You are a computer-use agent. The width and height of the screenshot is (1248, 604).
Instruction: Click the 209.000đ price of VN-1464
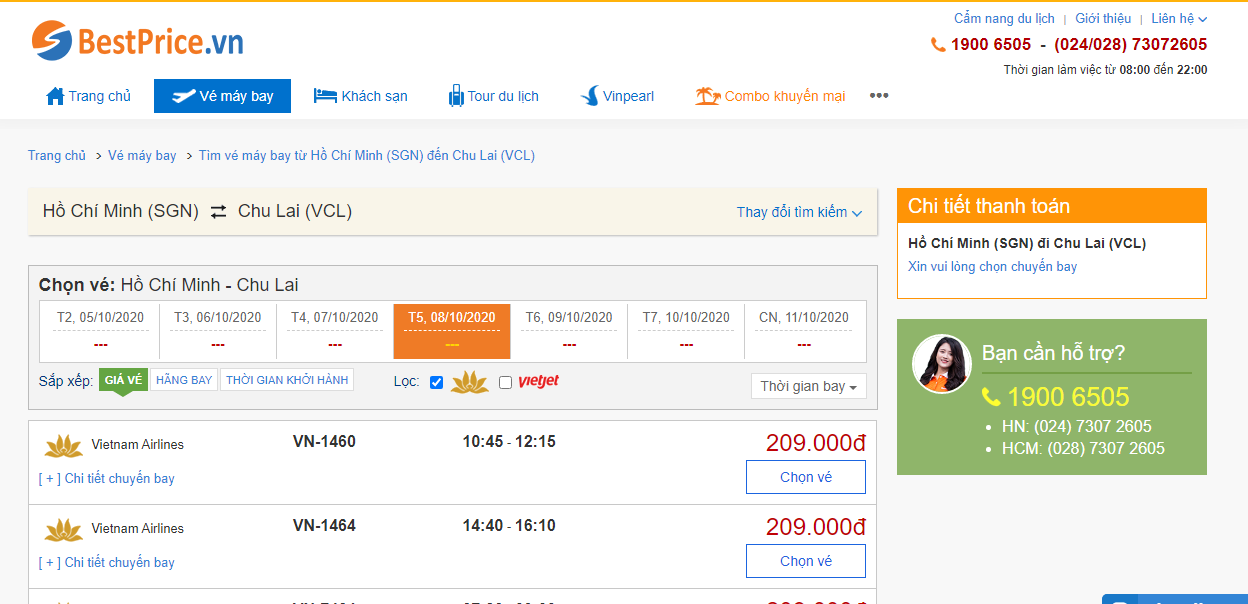tap(816, 527)
